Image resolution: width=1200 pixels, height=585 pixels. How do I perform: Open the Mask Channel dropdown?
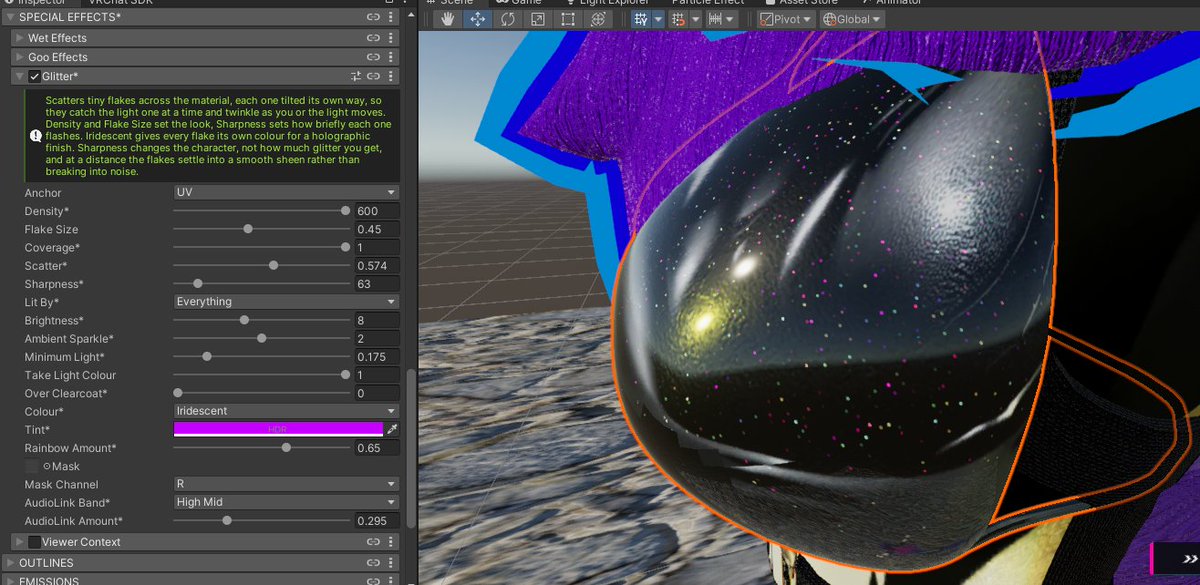[286, 484]
